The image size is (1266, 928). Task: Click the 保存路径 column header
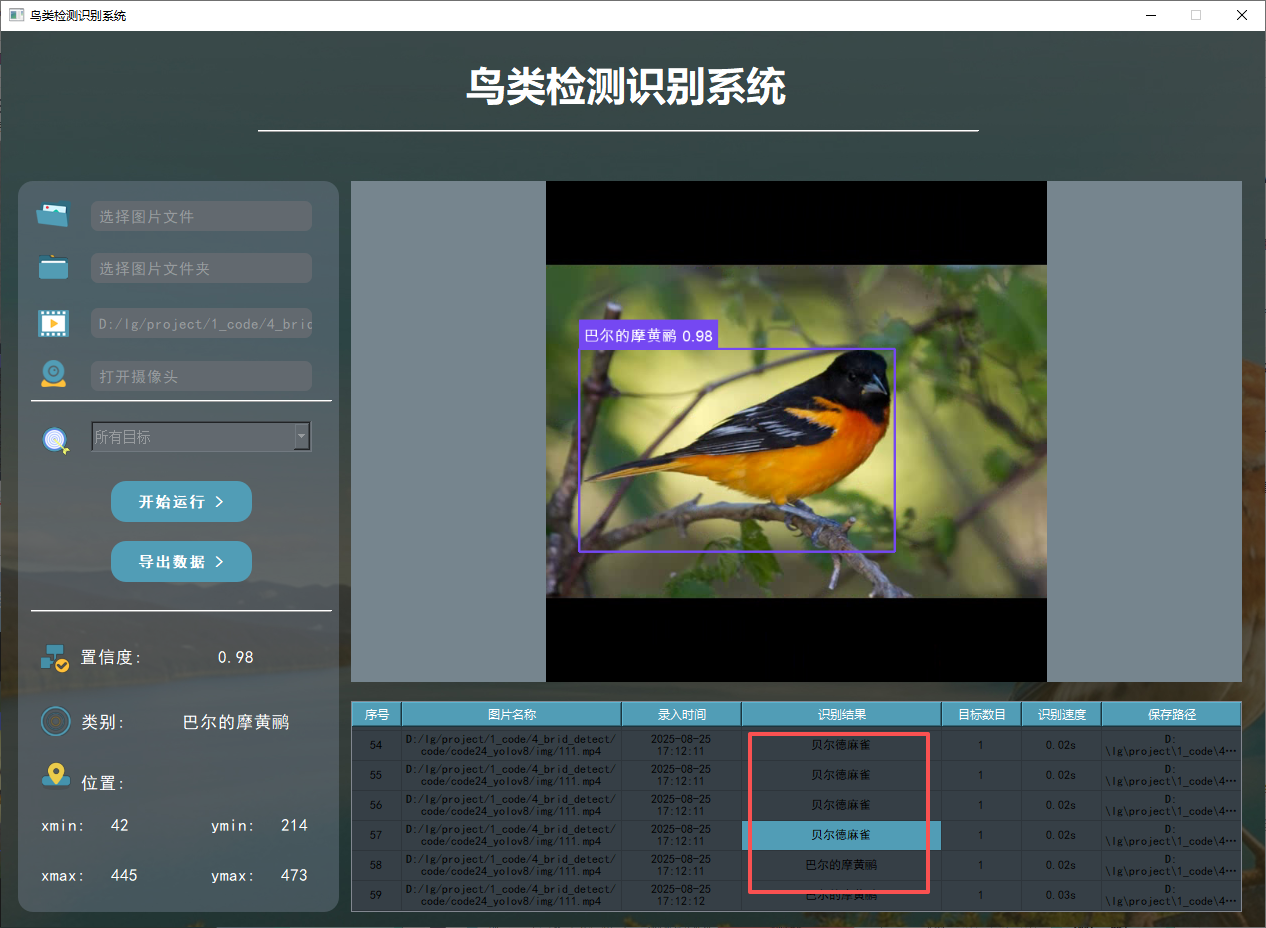[x=1172, y=714]
